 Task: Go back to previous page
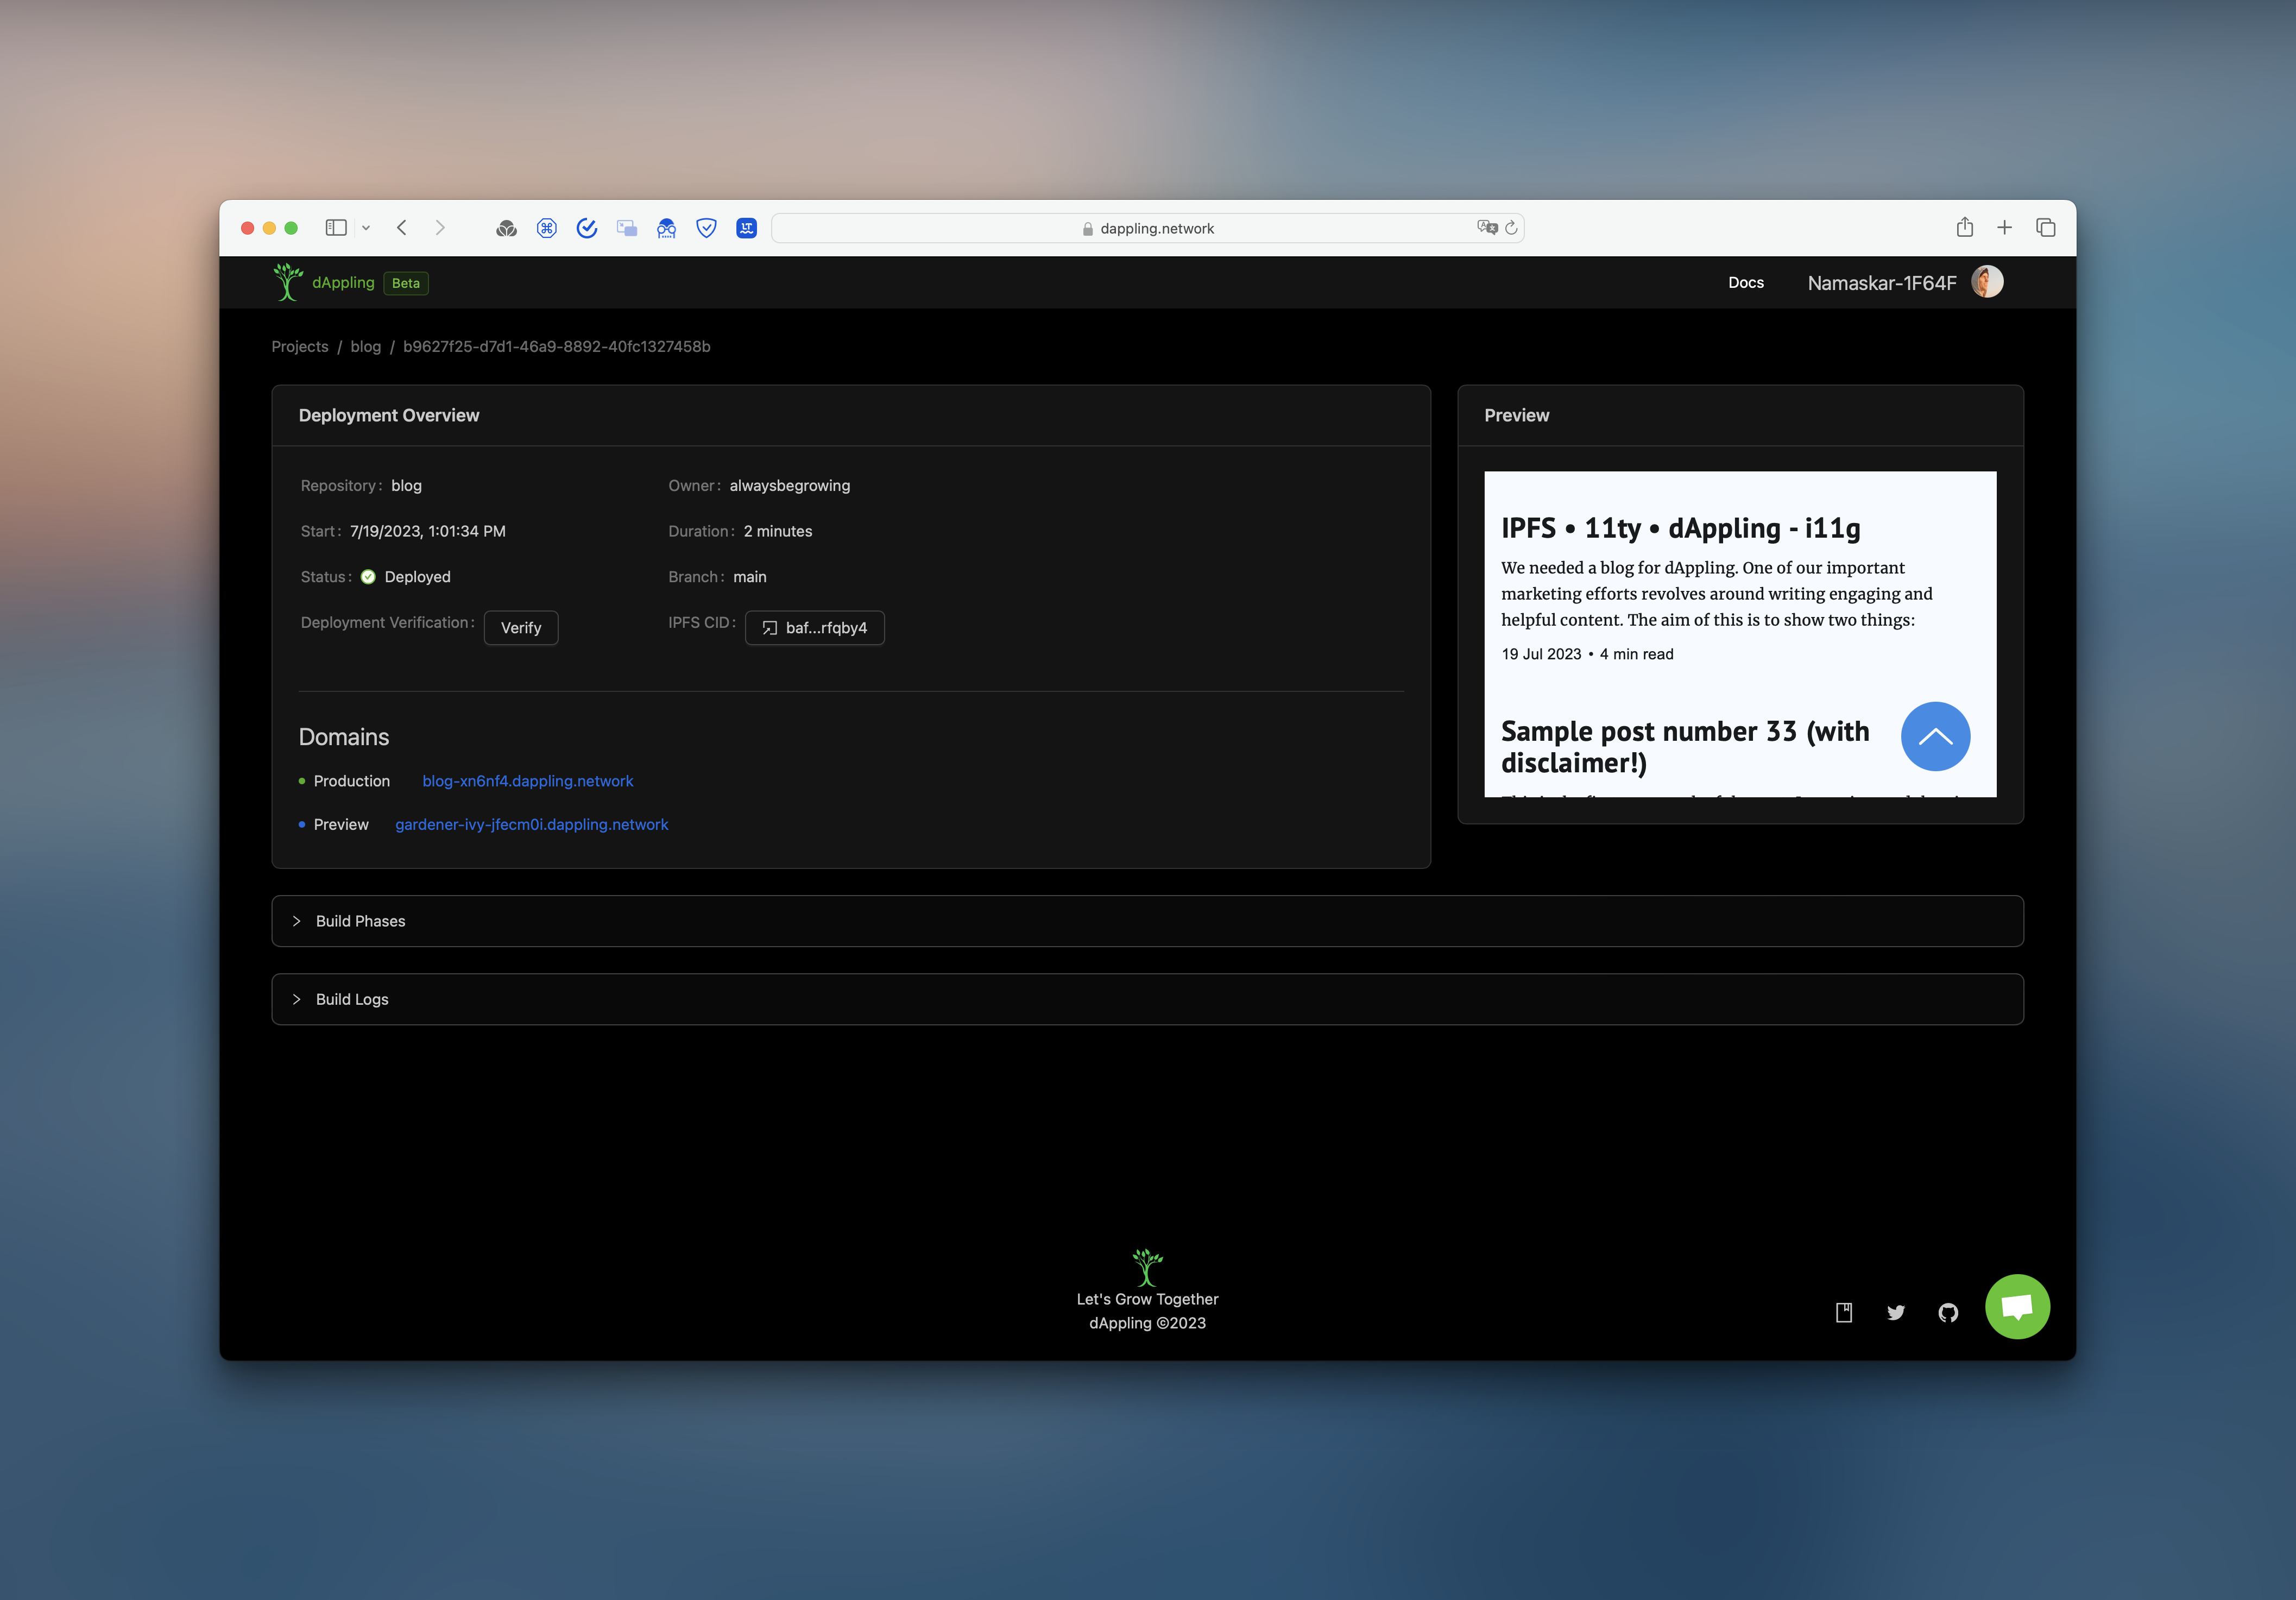[402, 228]
